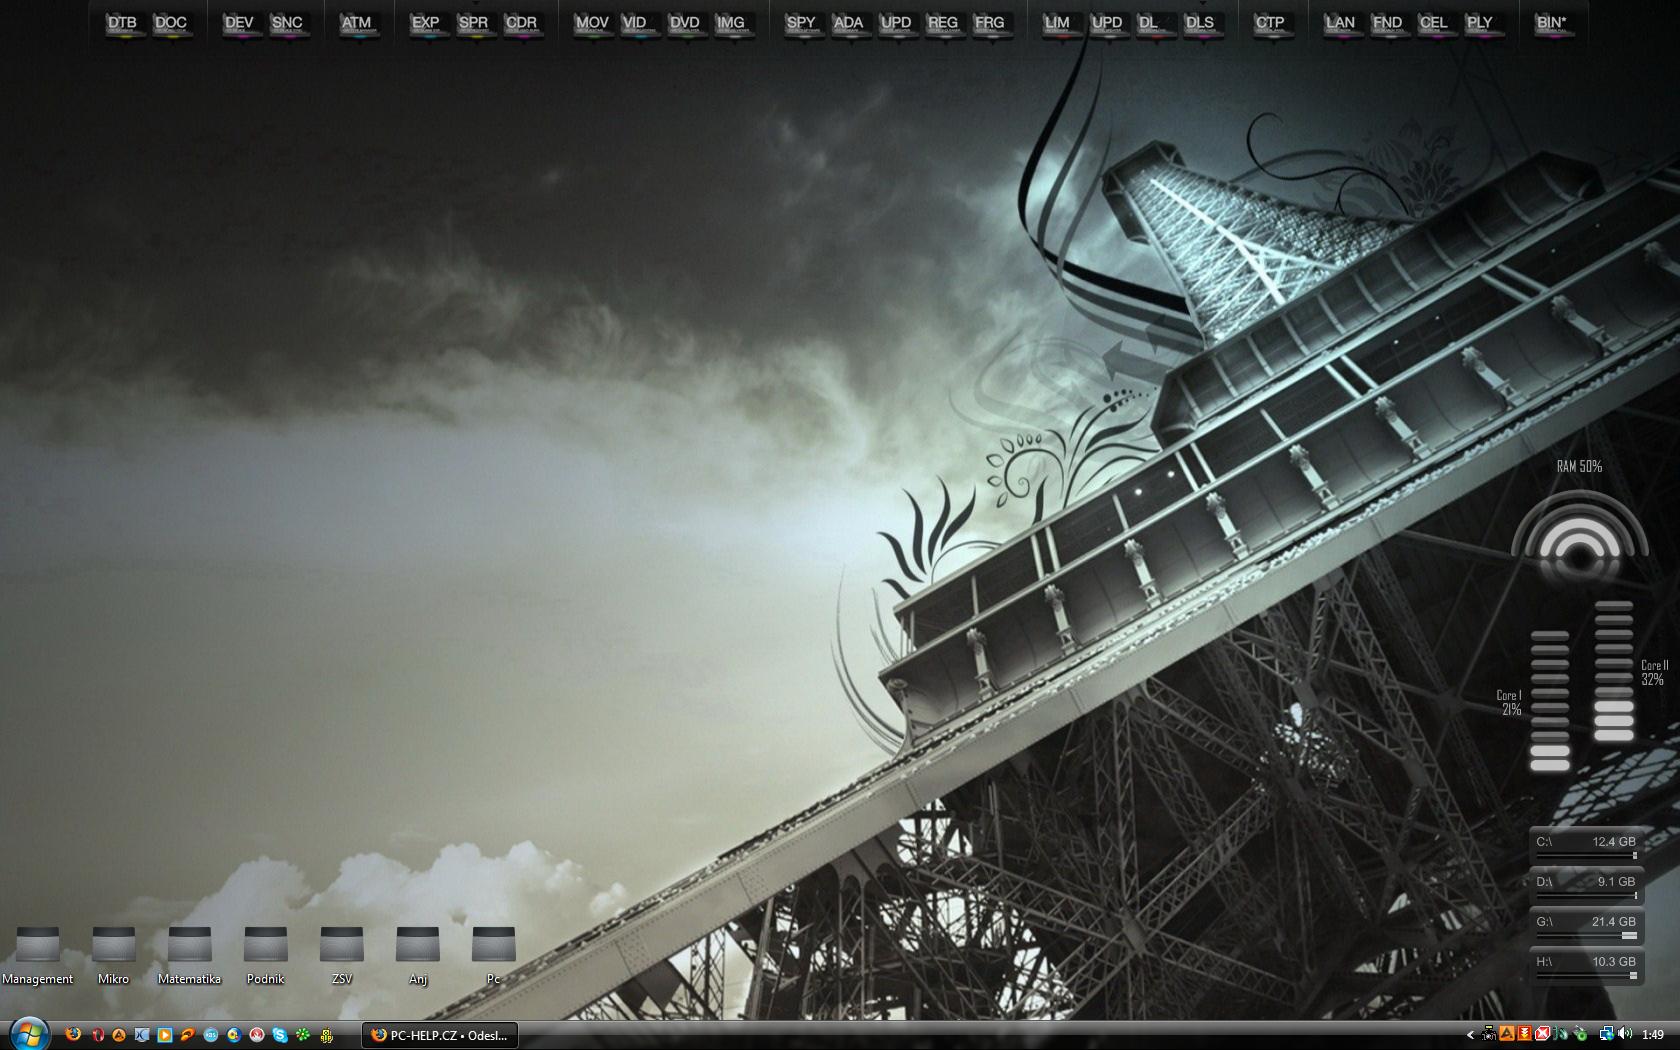Open the ZSV desktop folder
Image resolution: width=1680 pixels, height=1050 pixels.
[341, 946]
